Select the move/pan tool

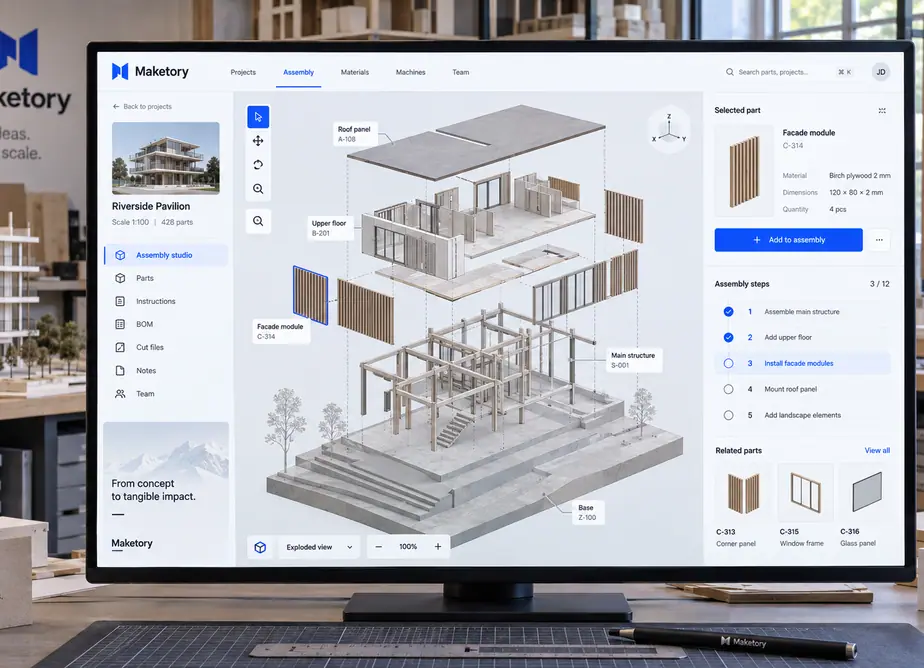click(x=258, y=141)
